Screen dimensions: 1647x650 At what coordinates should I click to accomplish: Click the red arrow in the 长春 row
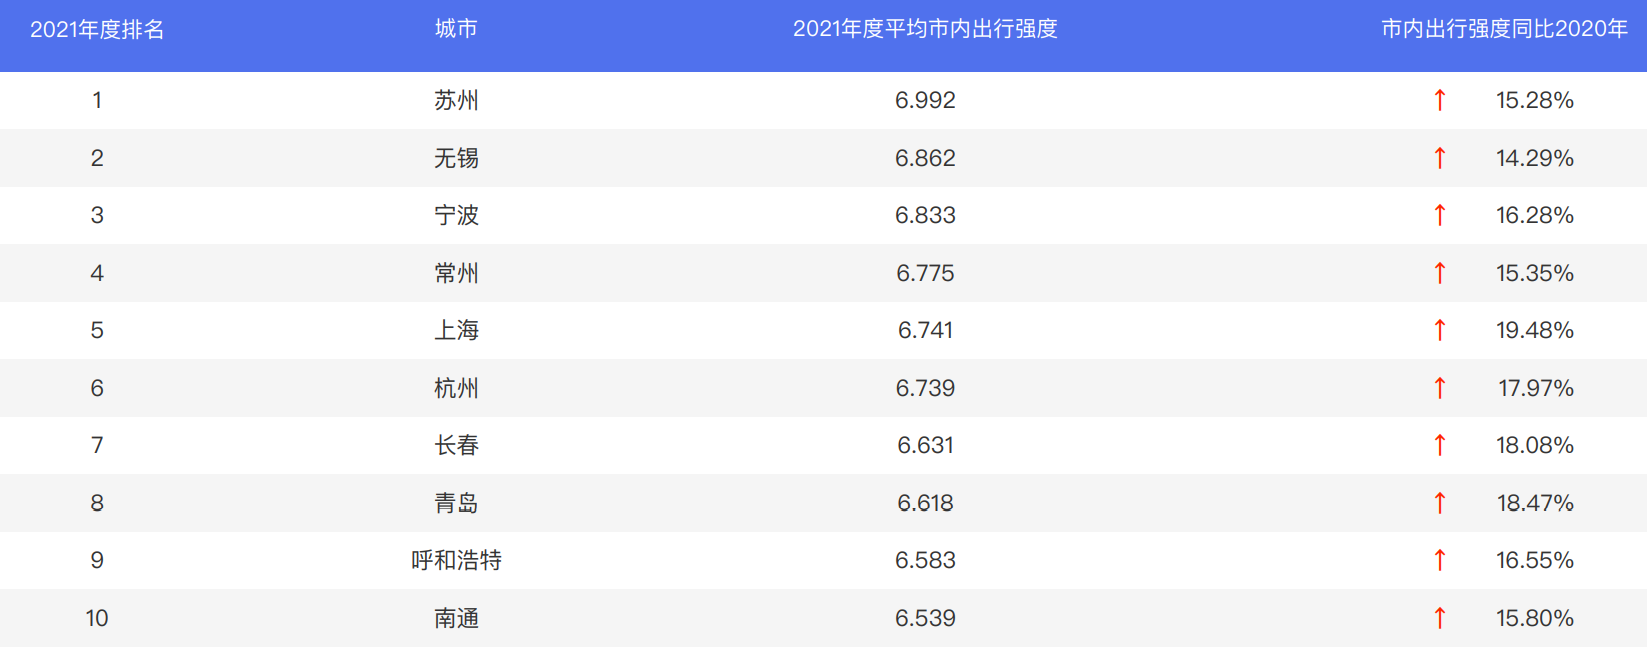click(x=1439, y=445)
